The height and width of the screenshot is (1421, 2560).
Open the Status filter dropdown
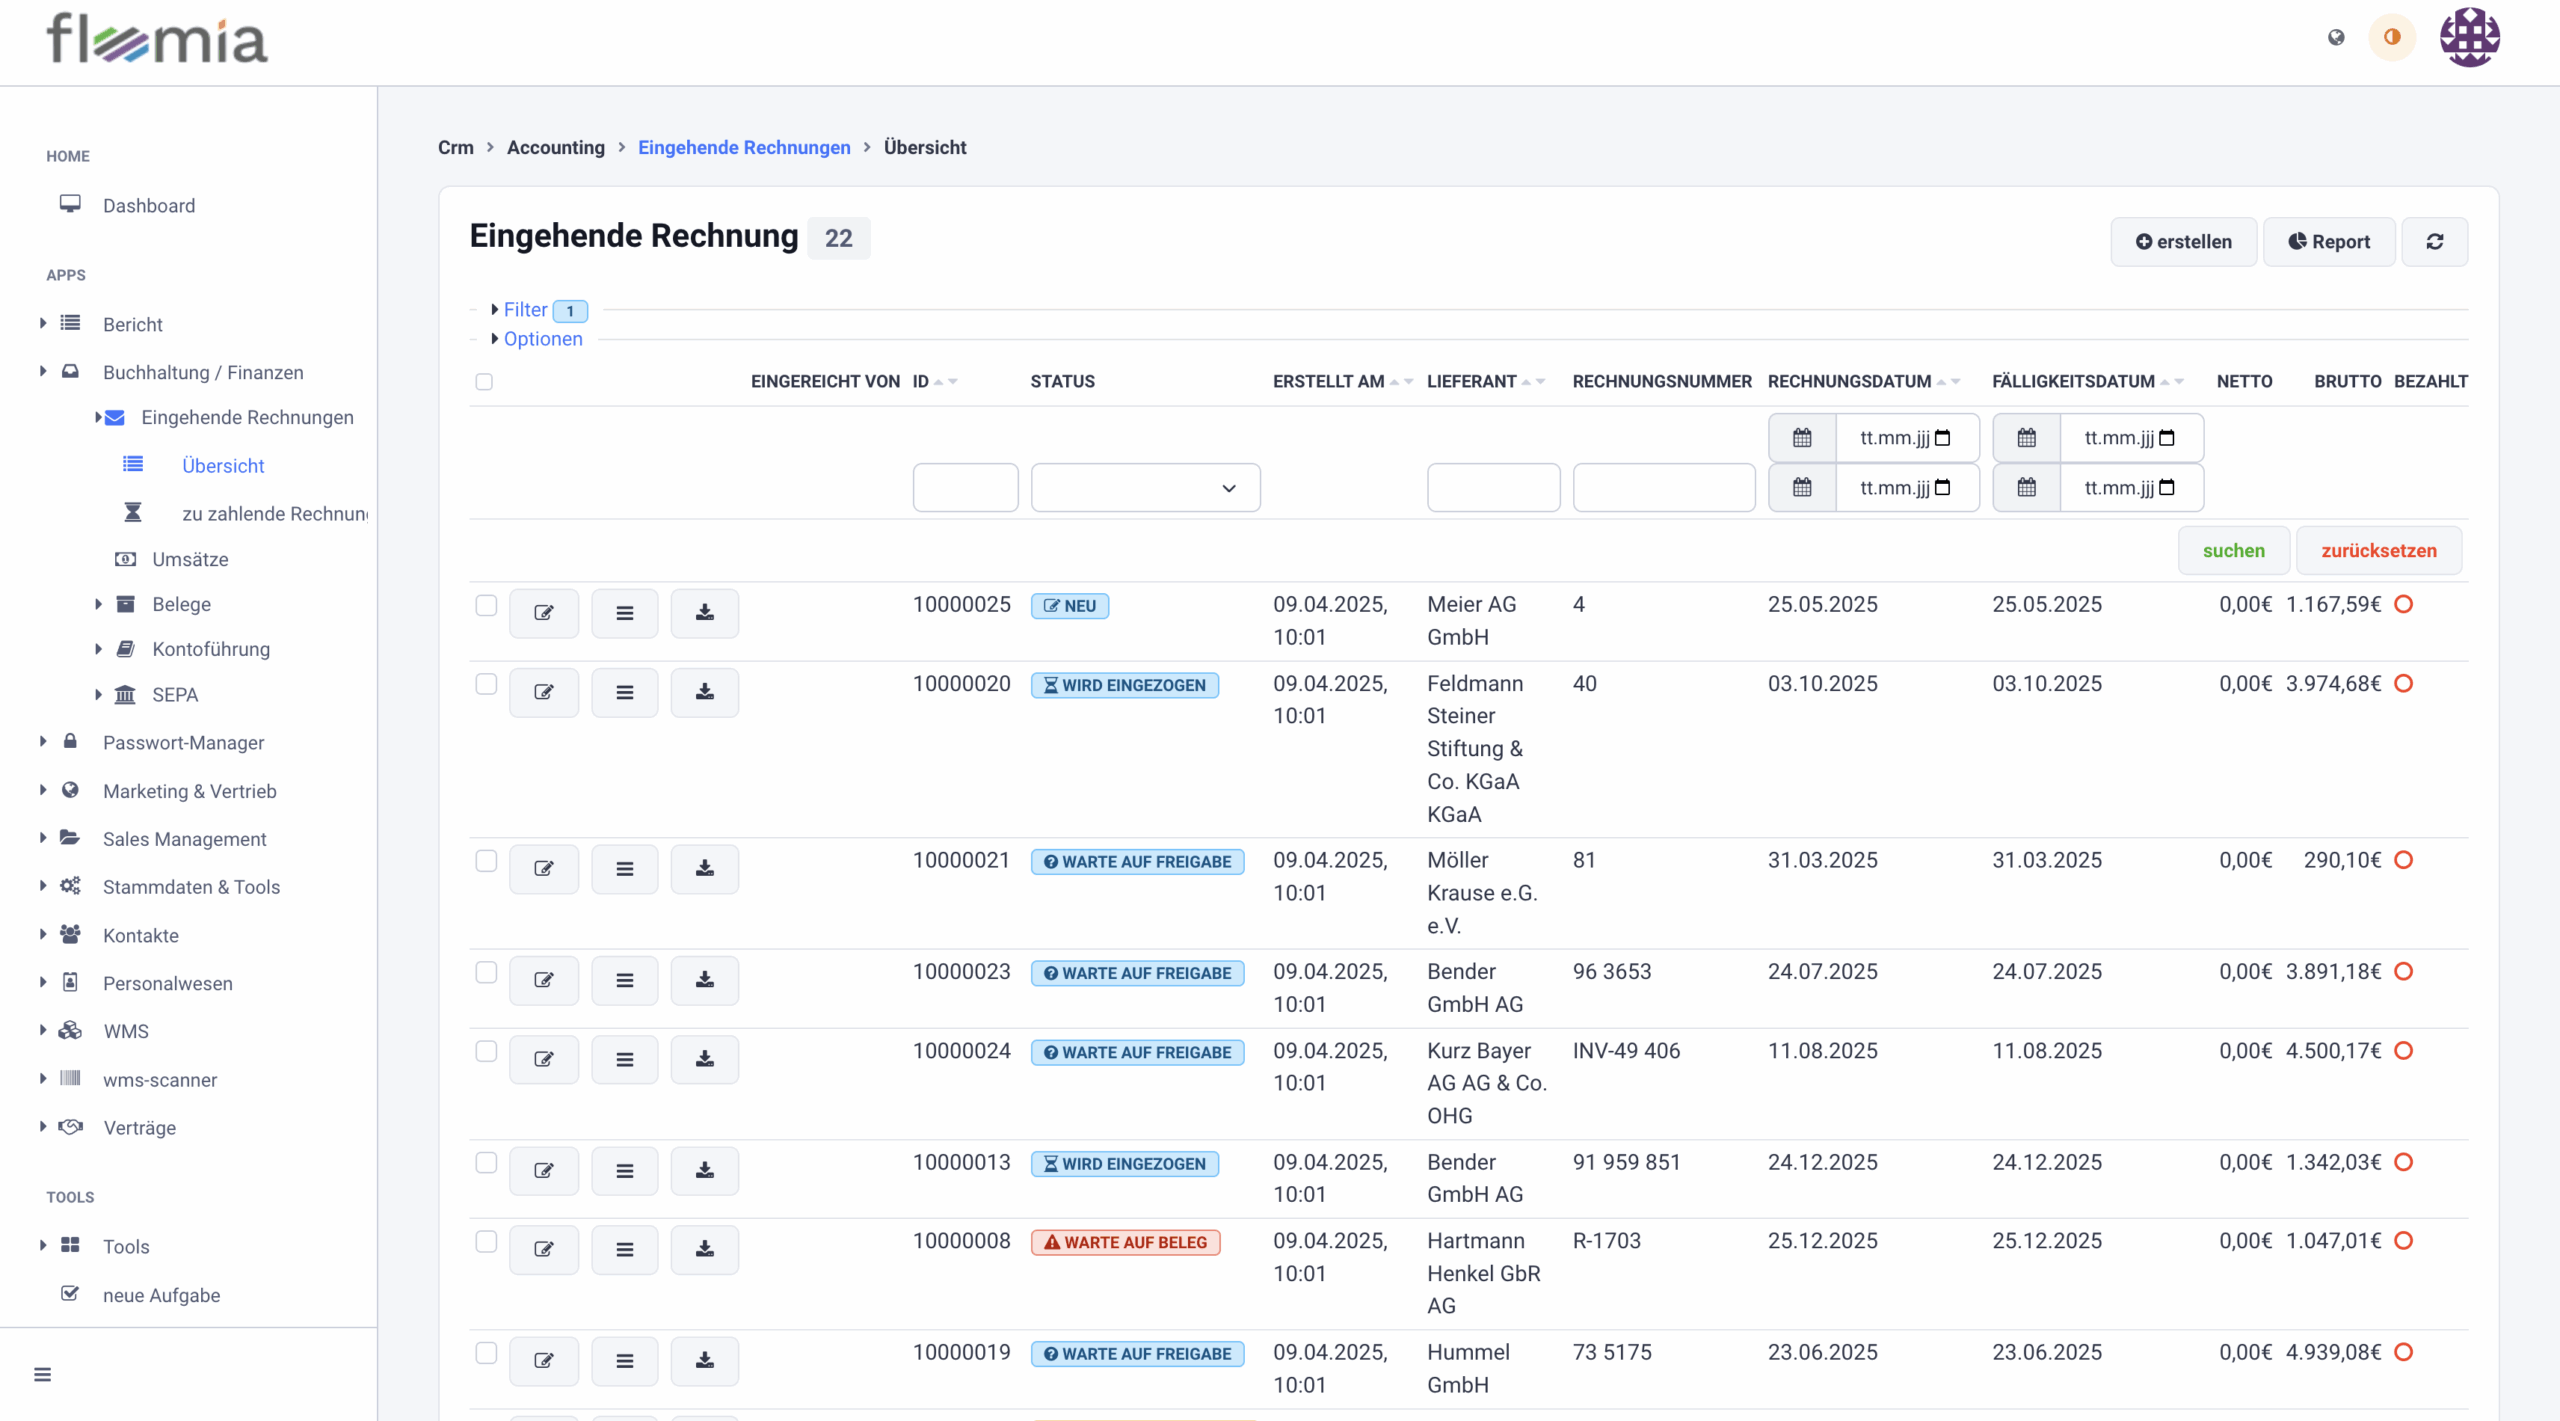(x=1144, y=488)
